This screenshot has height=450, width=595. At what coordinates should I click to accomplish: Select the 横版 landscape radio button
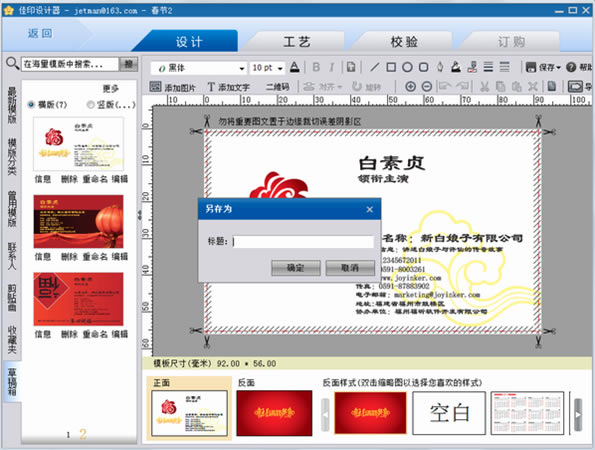pos(31,104)
